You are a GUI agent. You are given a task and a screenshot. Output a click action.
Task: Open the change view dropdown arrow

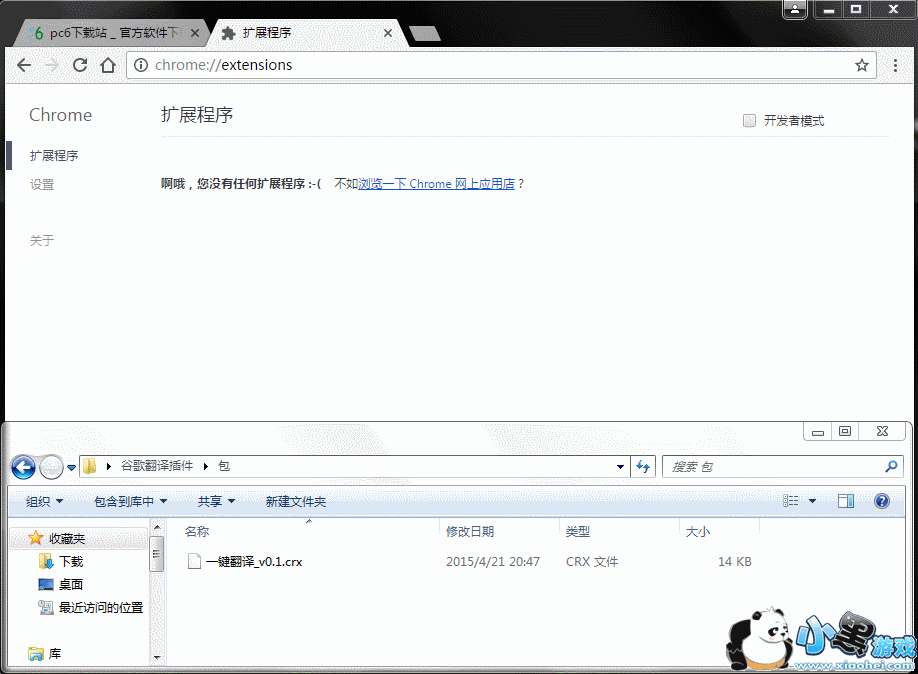[x=812, y=501]
